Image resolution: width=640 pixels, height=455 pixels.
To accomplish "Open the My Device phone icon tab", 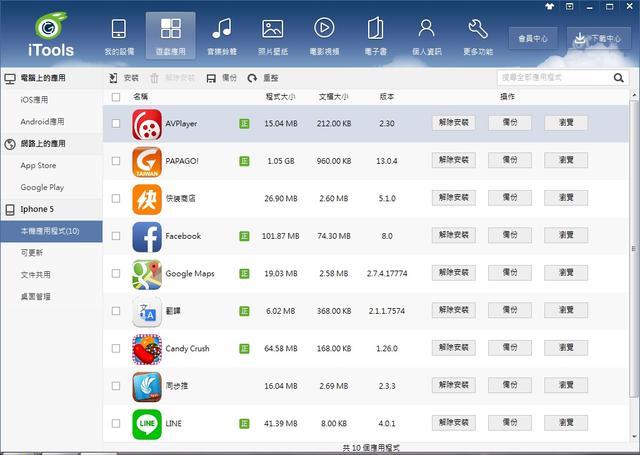I will point(119,36).
